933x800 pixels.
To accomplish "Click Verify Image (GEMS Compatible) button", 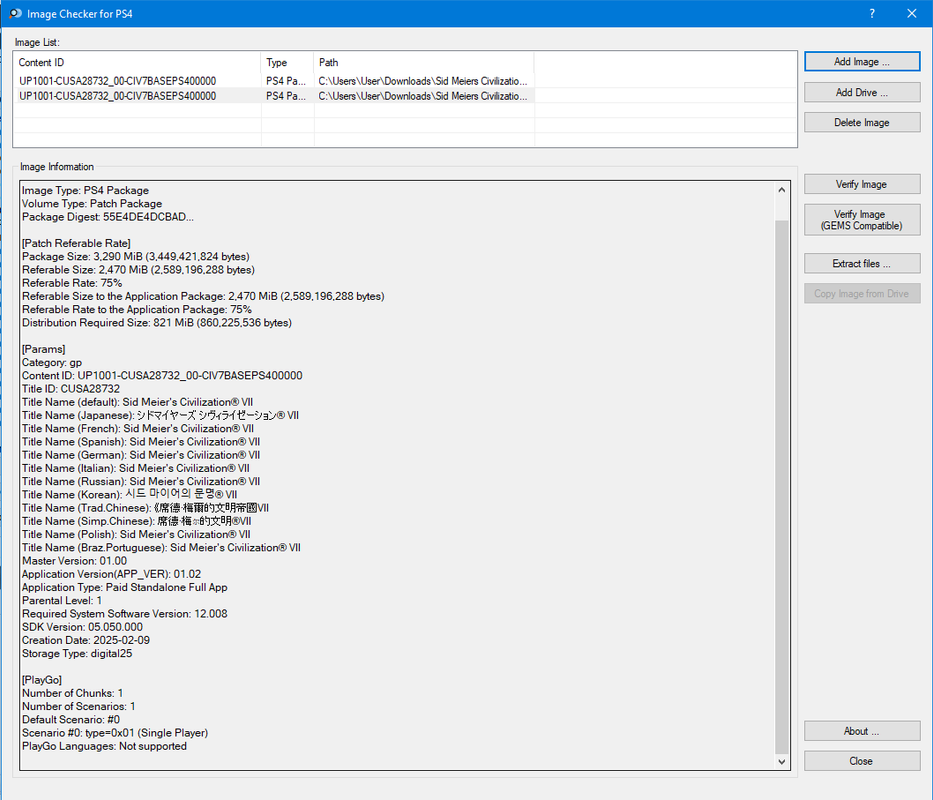I will tap(862, 220).
